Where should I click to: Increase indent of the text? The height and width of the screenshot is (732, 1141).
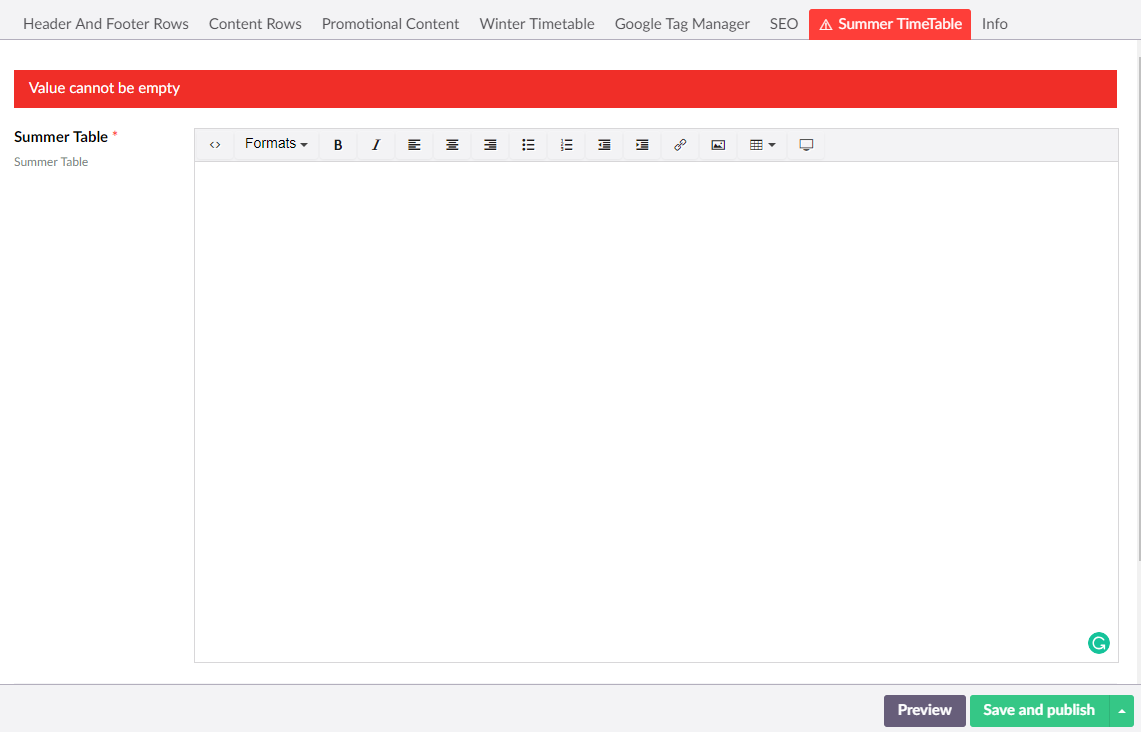point(642,145)
